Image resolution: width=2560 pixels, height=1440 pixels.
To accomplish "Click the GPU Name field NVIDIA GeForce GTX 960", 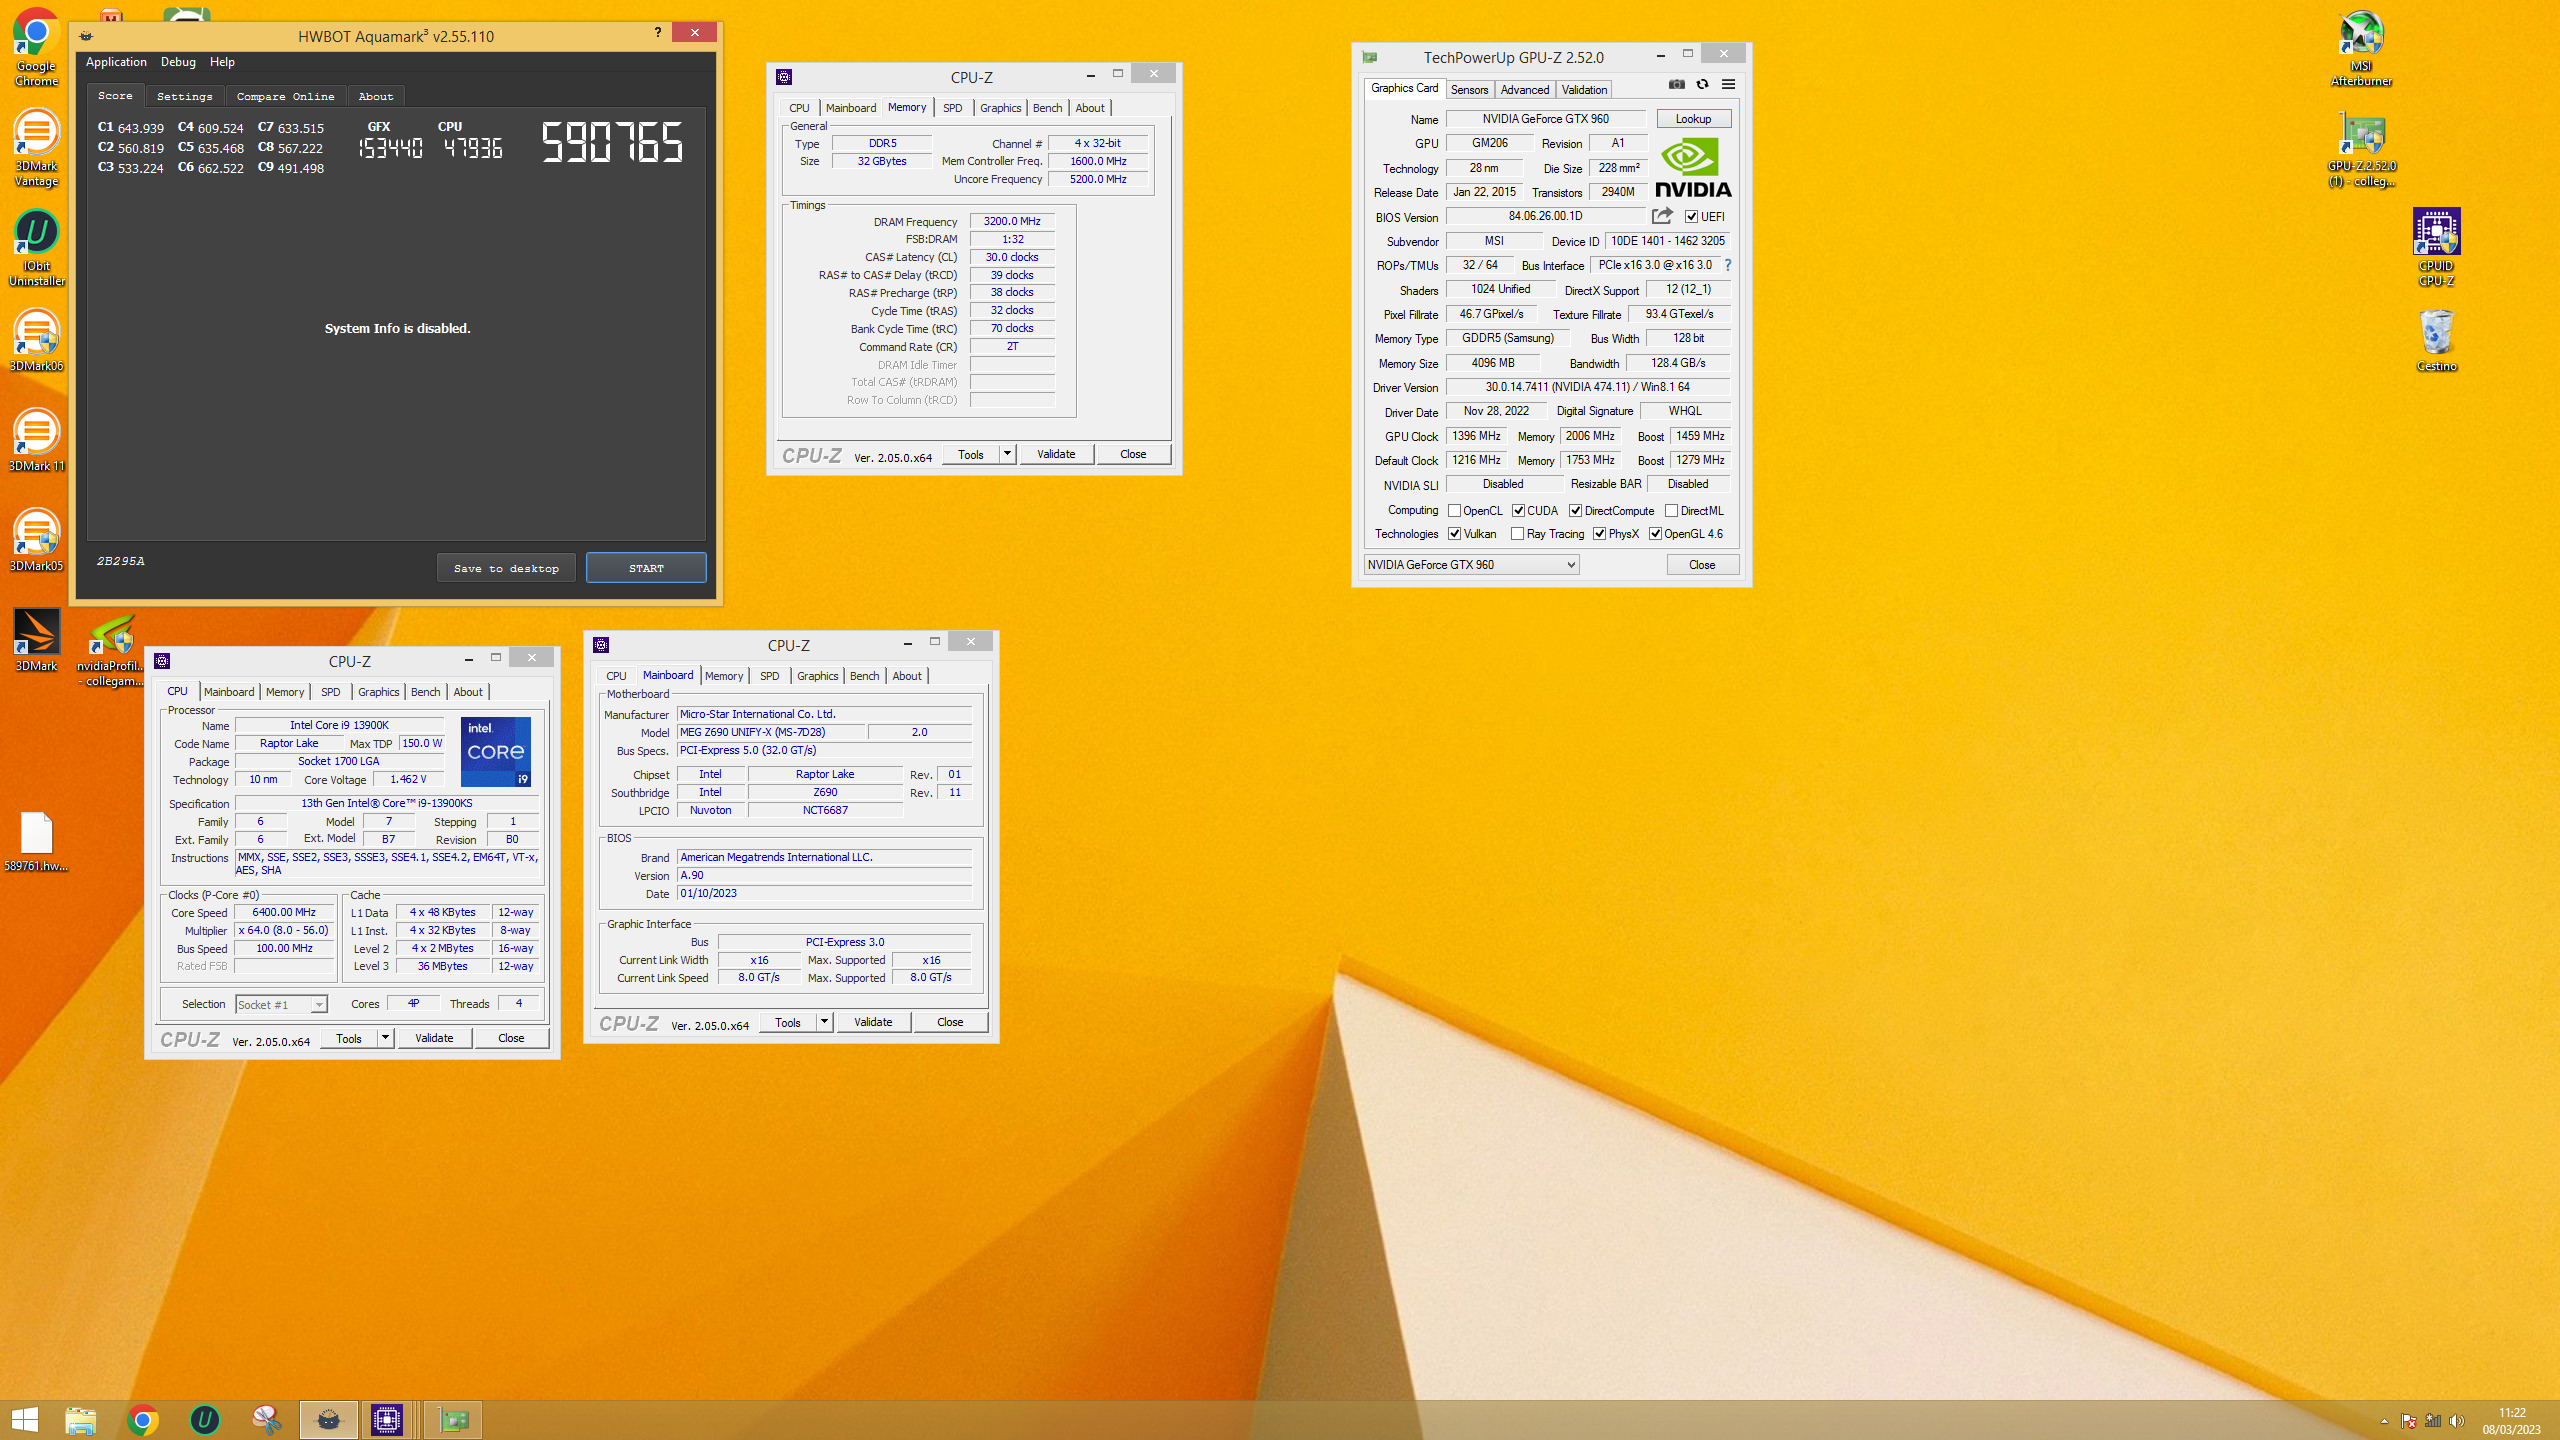I will click(x=1545, y=119).
